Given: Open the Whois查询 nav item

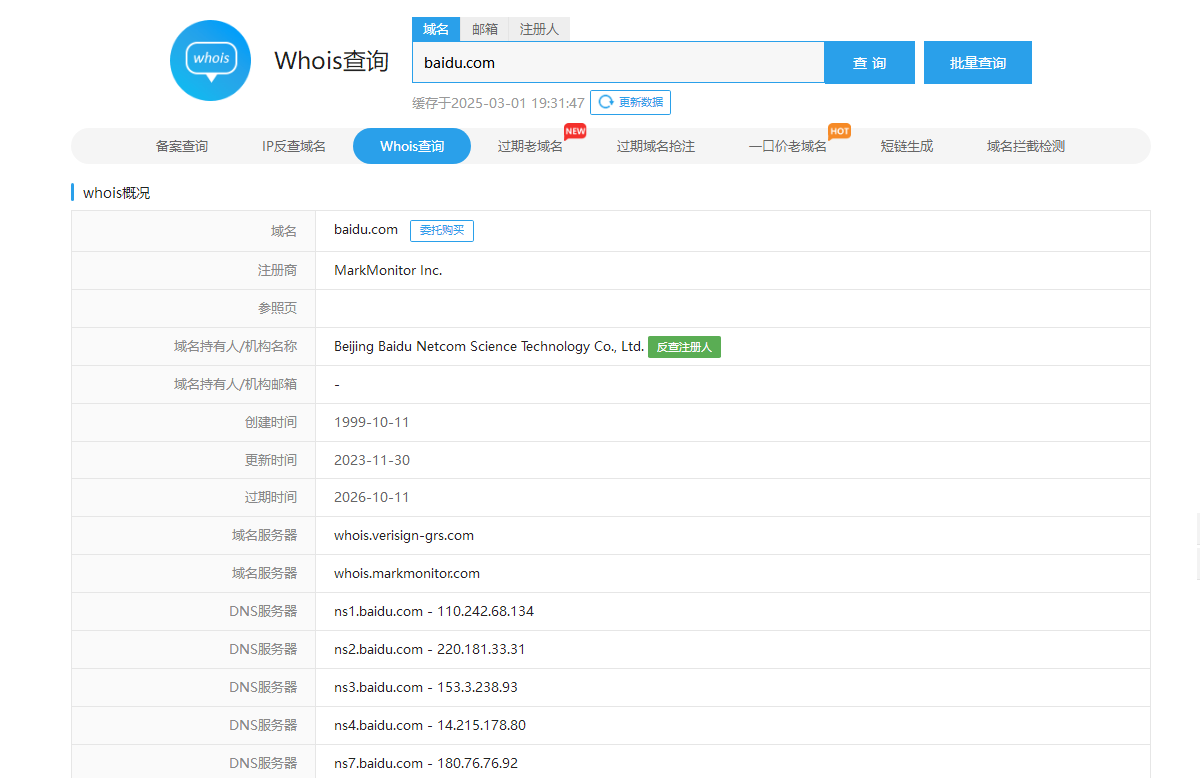Looking at the screenshot, I should 412,146.
